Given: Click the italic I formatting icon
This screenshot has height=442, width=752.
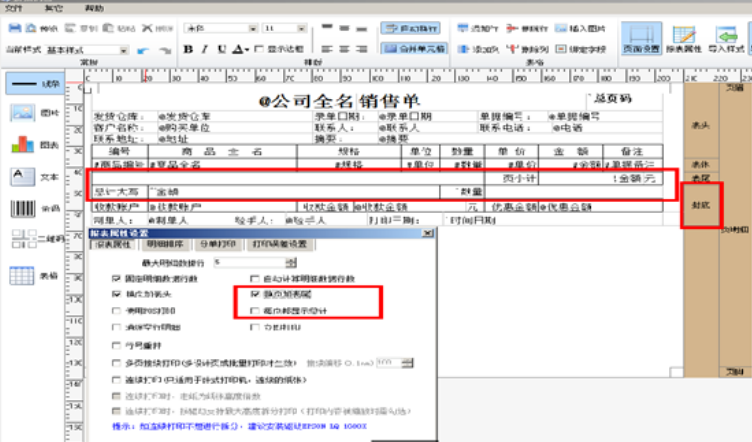Looking at the screenshot, I should point(203,48).
